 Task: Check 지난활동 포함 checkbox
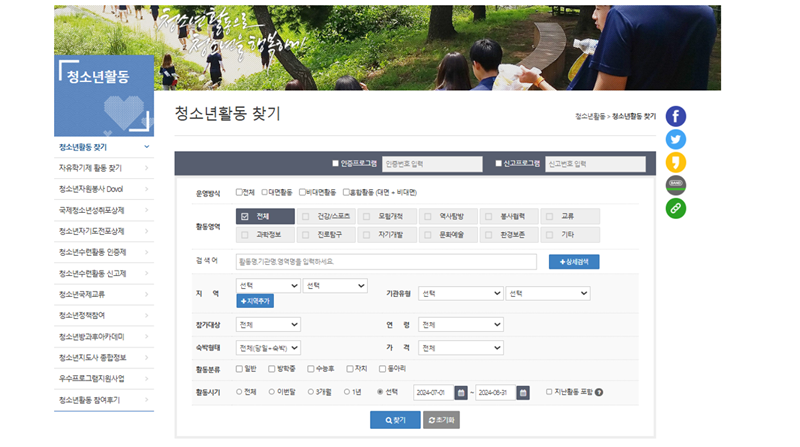tap(549, 392)
